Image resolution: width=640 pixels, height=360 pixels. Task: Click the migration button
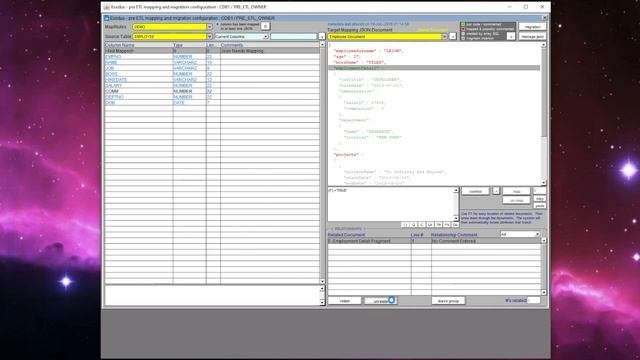[x=532, y=27]
